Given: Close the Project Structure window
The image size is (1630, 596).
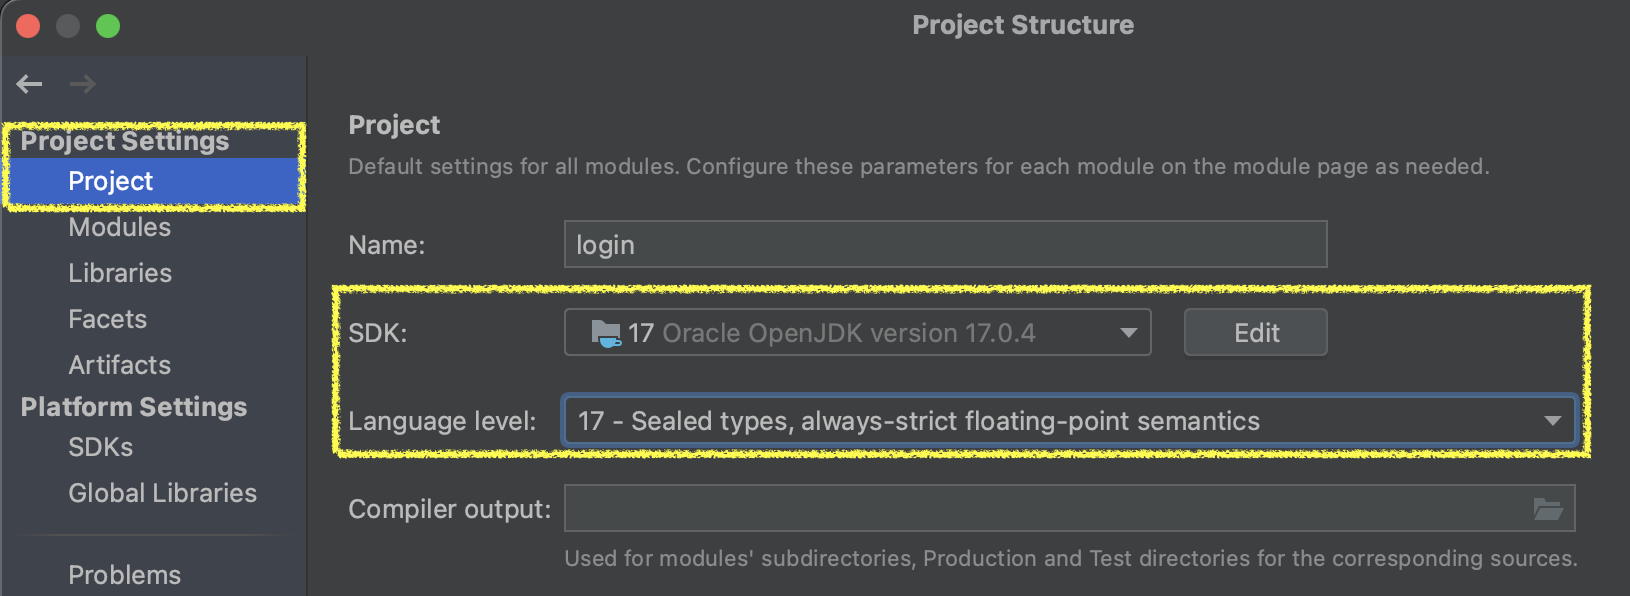Looking at the screenshot, I should pos(28,26).
